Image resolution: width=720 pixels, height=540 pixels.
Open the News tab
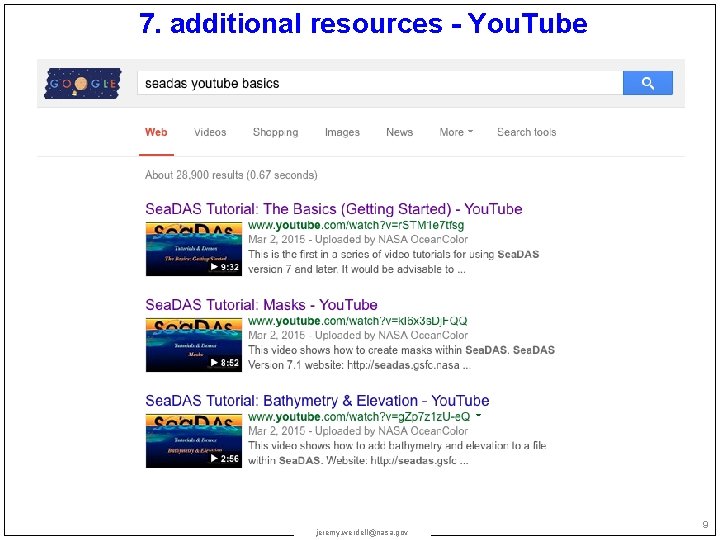pos(399,132)
